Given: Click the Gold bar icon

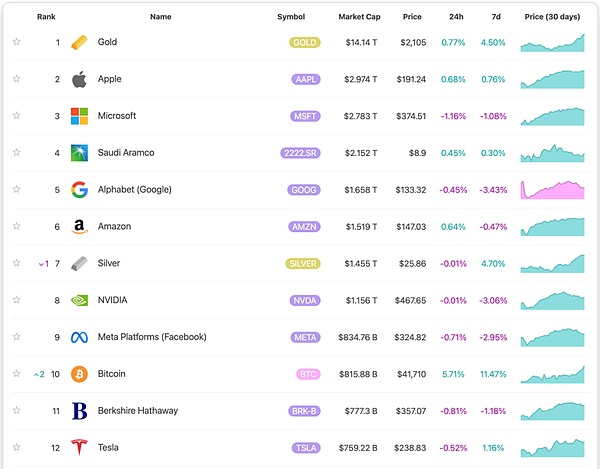Looking at the screenshot, I should click(79, 42).
